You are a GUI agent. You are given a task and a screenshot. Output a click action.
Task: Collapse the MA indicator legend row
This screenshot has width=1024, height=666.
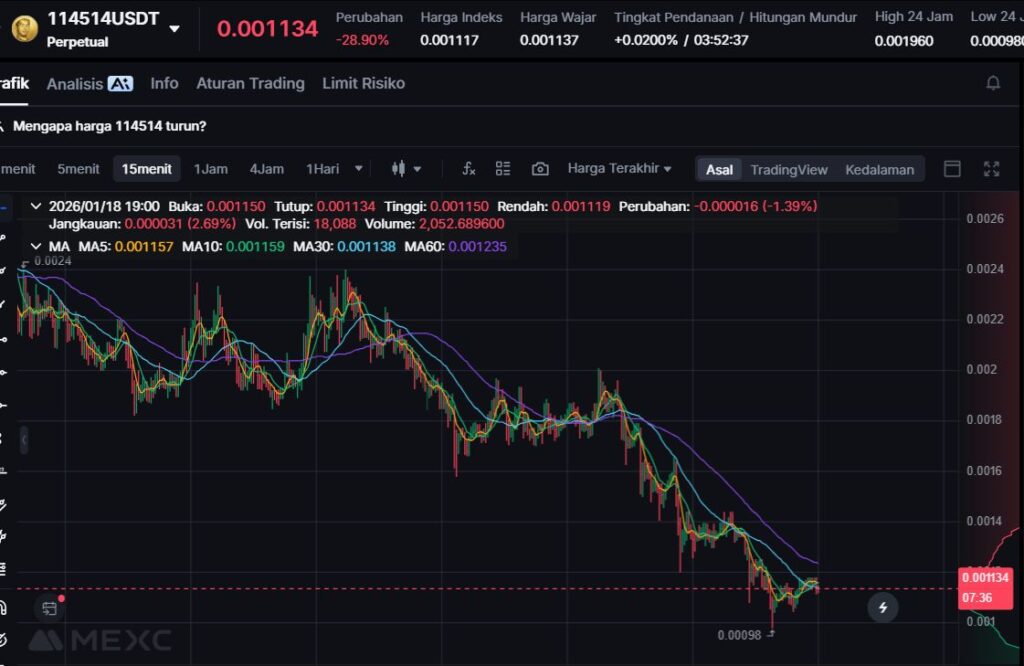pyautogui.click(x=36, y=246)
